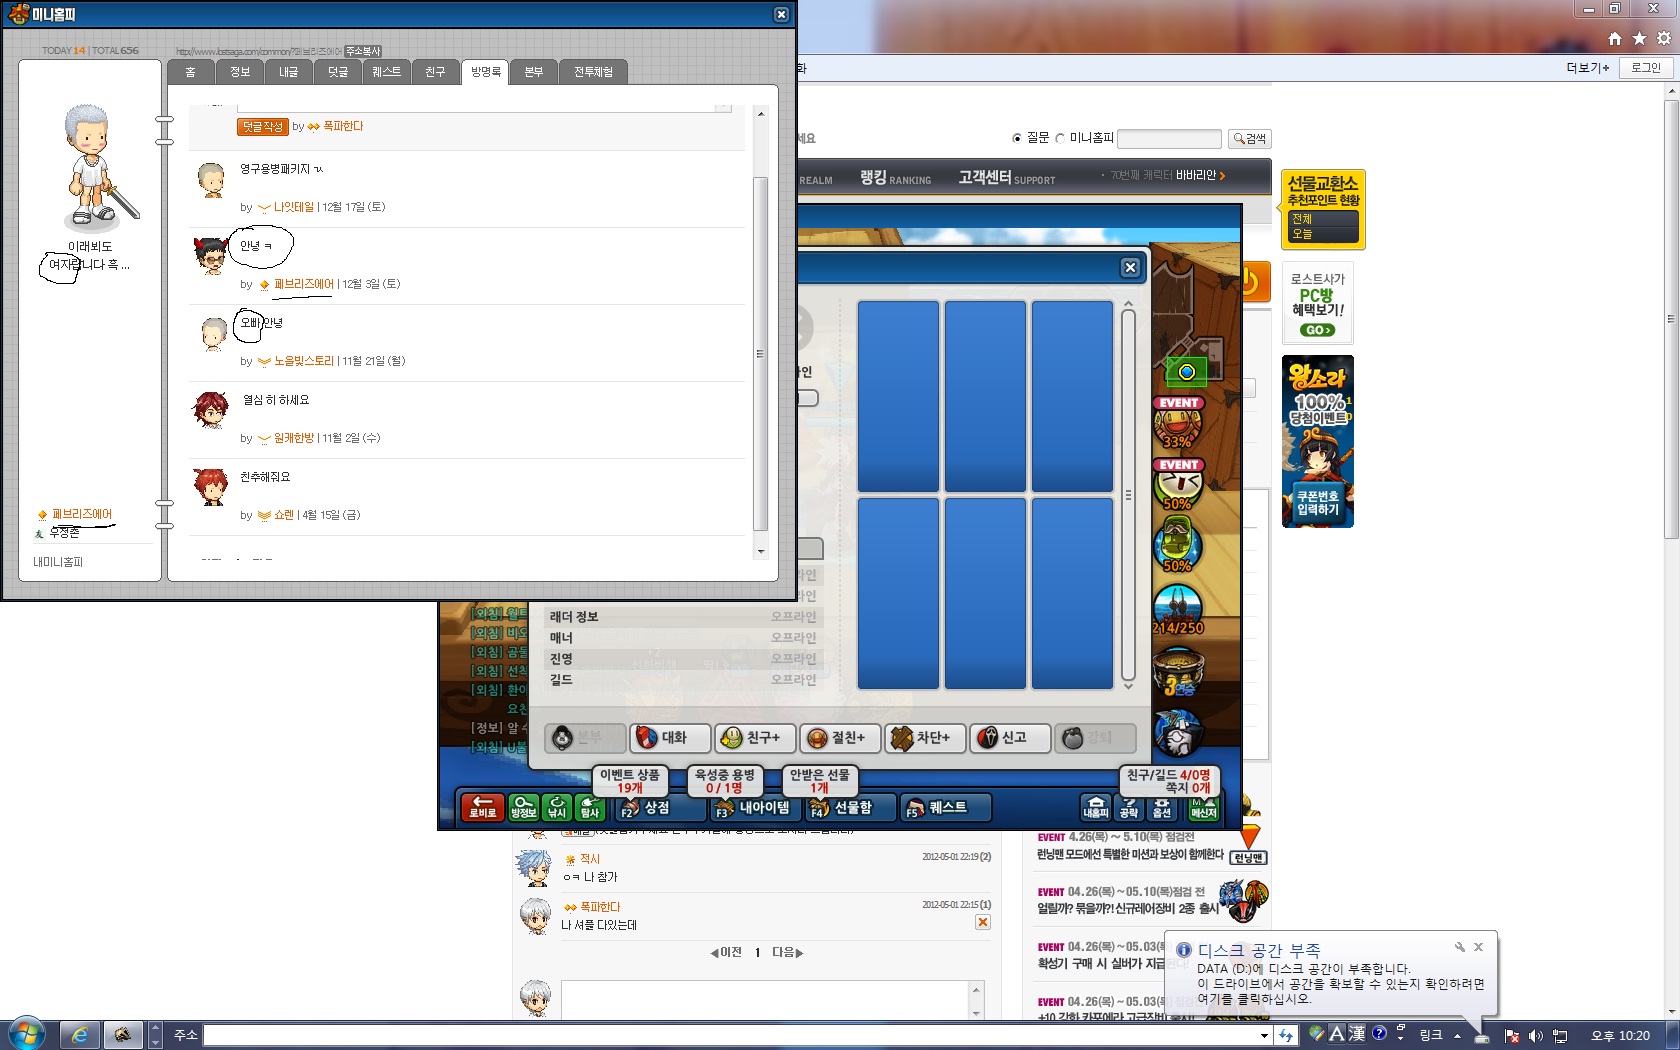This screenshot has width=1680, height=1050.
Task: Click the 친구+ add friend button
Action: [754, 738]
